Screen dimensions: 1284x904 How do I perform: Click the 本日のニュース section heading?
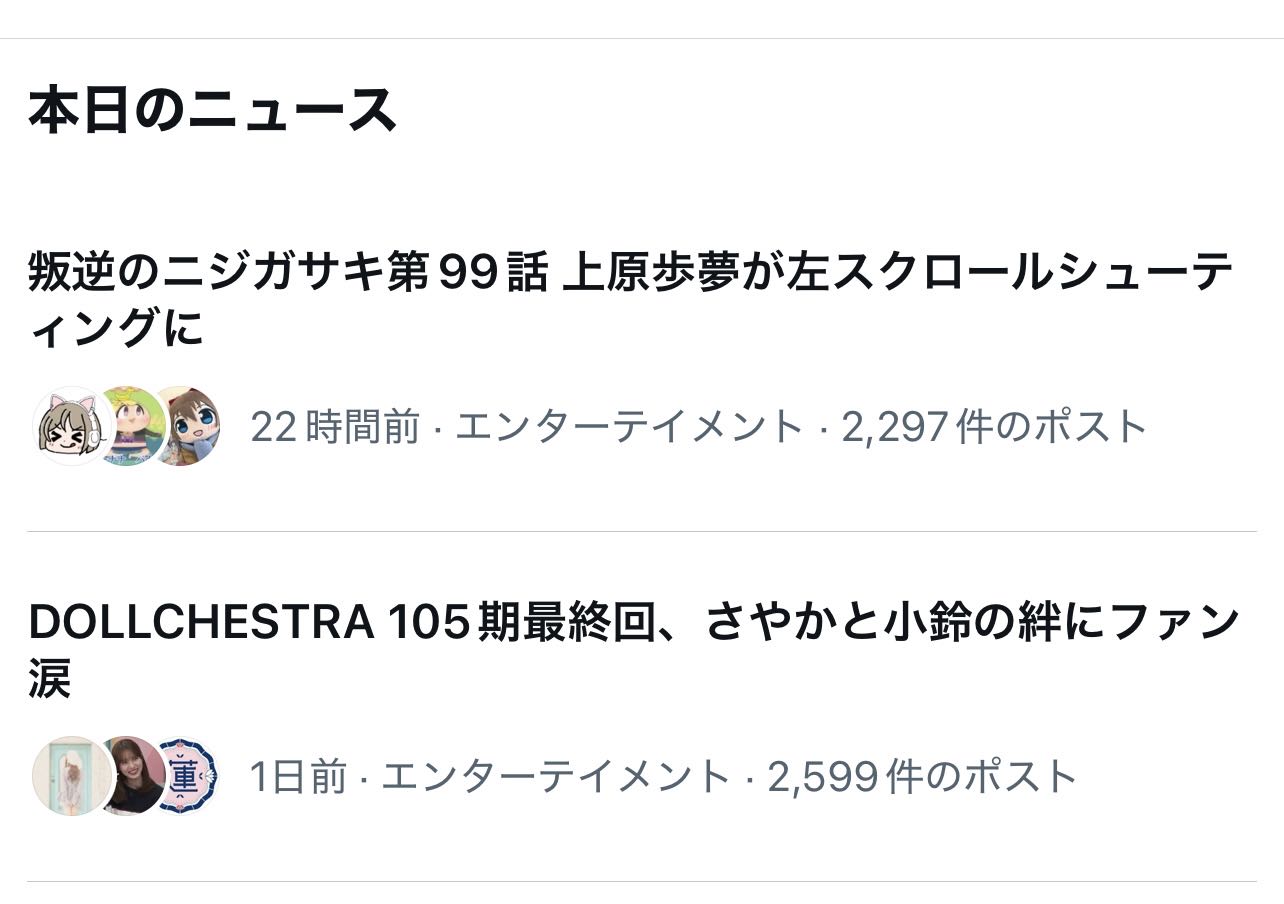pyautogui.click(x=213, y=110)
